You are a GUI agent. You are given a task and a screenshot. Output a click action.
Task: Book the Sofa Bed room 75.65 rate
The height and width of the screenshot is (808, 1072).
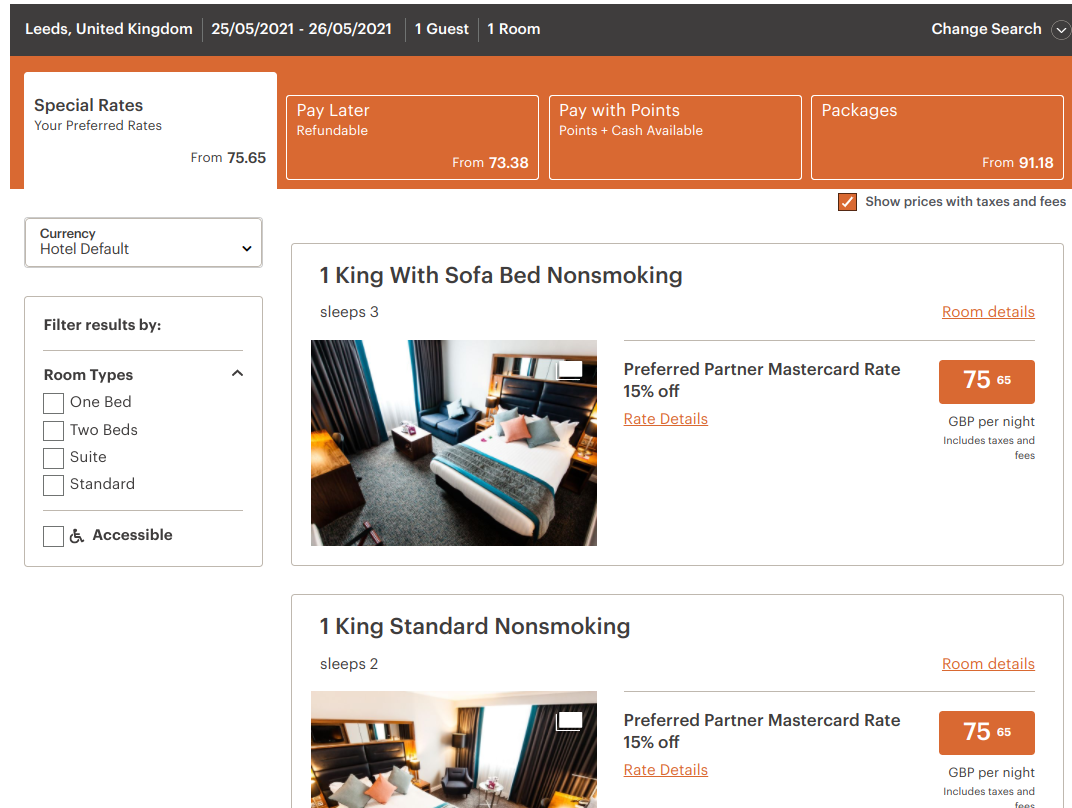tap(986, 381)
